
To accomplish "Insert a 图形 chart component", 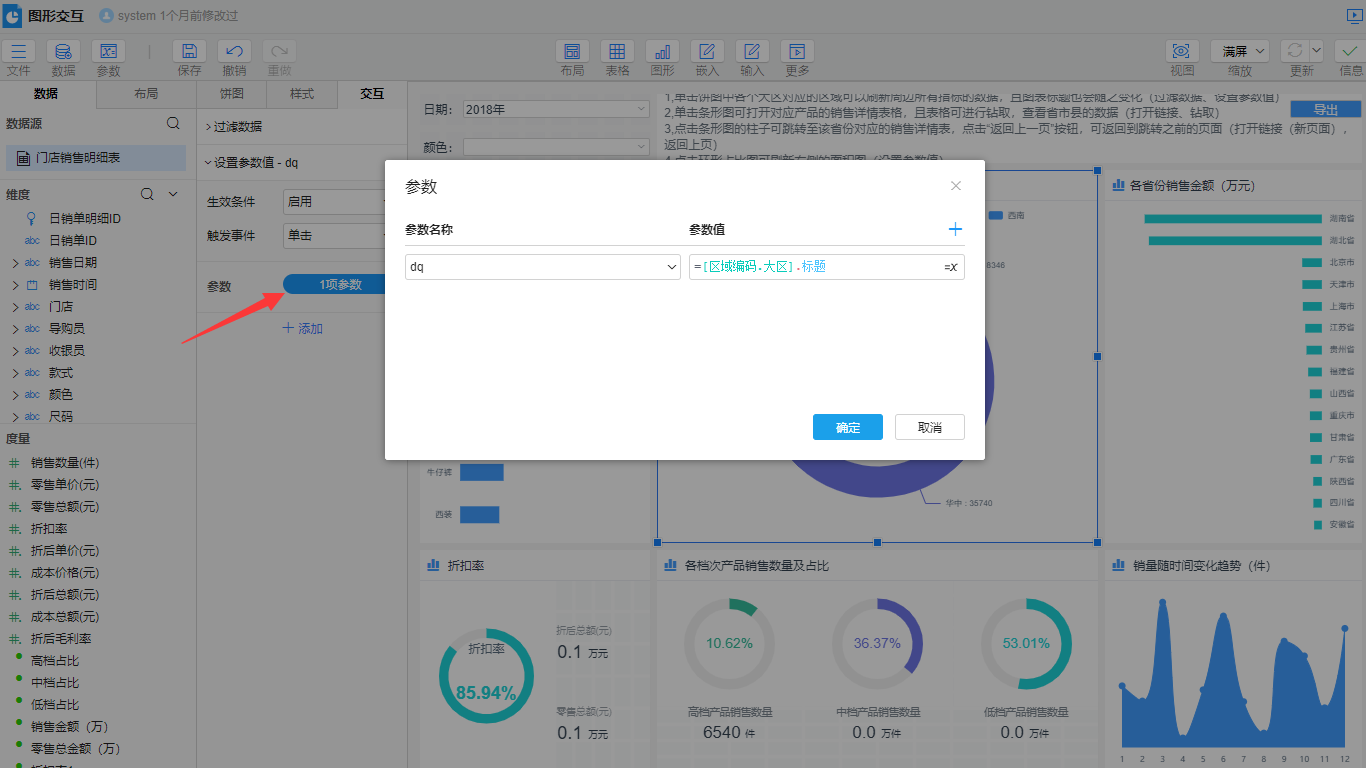I will 662,52.
